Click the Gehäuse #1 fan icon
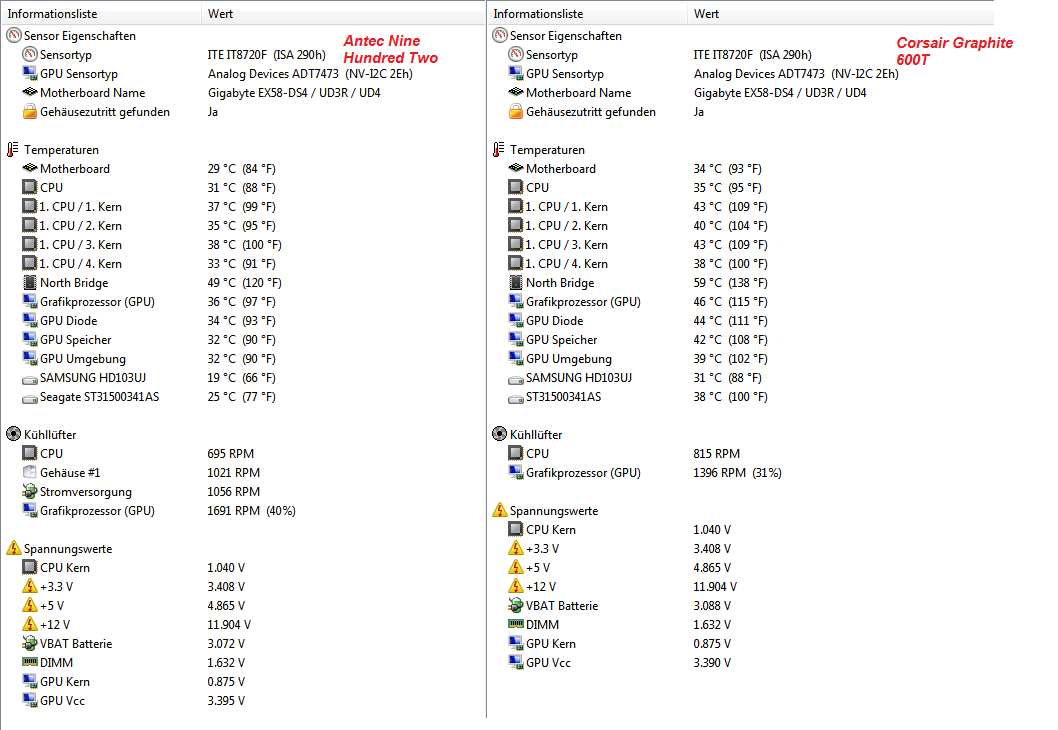Screen dimensions: 1058x730 [30, 472]
